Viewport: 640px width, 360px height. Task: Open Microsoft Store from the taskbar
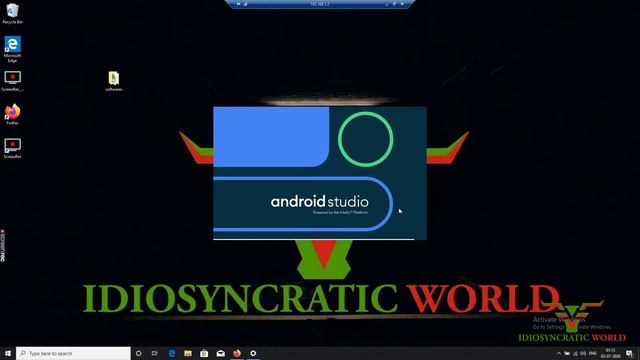pyautogui.click(x=204, y=353)
